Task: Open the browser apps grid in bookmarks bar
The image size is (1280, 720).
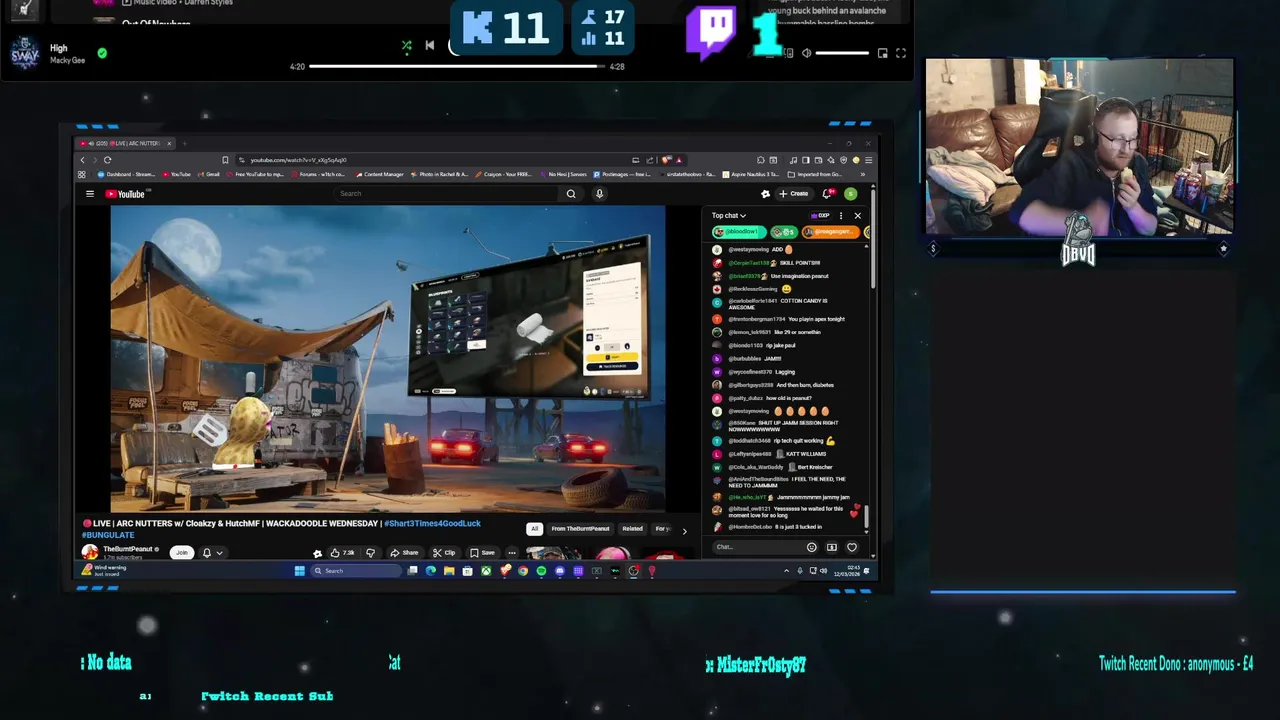Action: pyautogui.click(x=82, y=174)
